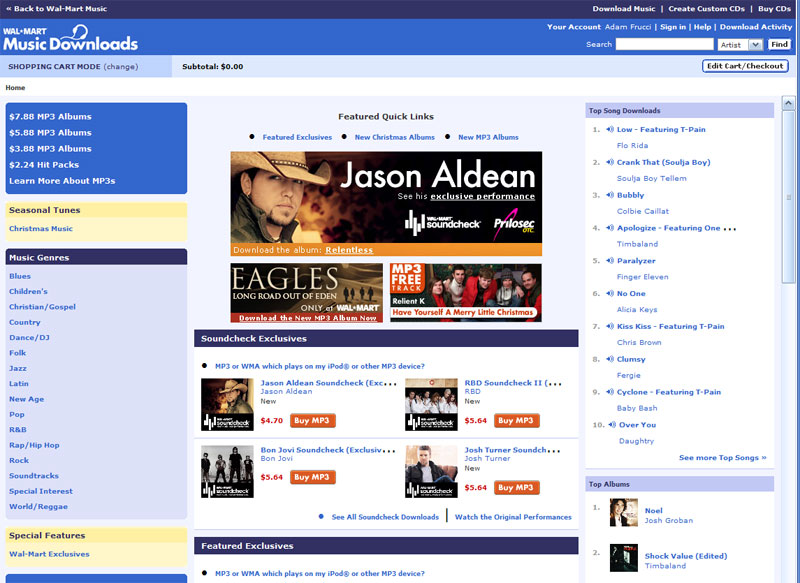800x583 pixels.
Task: Open the Adam Frucci account name link
Action: 628,27
